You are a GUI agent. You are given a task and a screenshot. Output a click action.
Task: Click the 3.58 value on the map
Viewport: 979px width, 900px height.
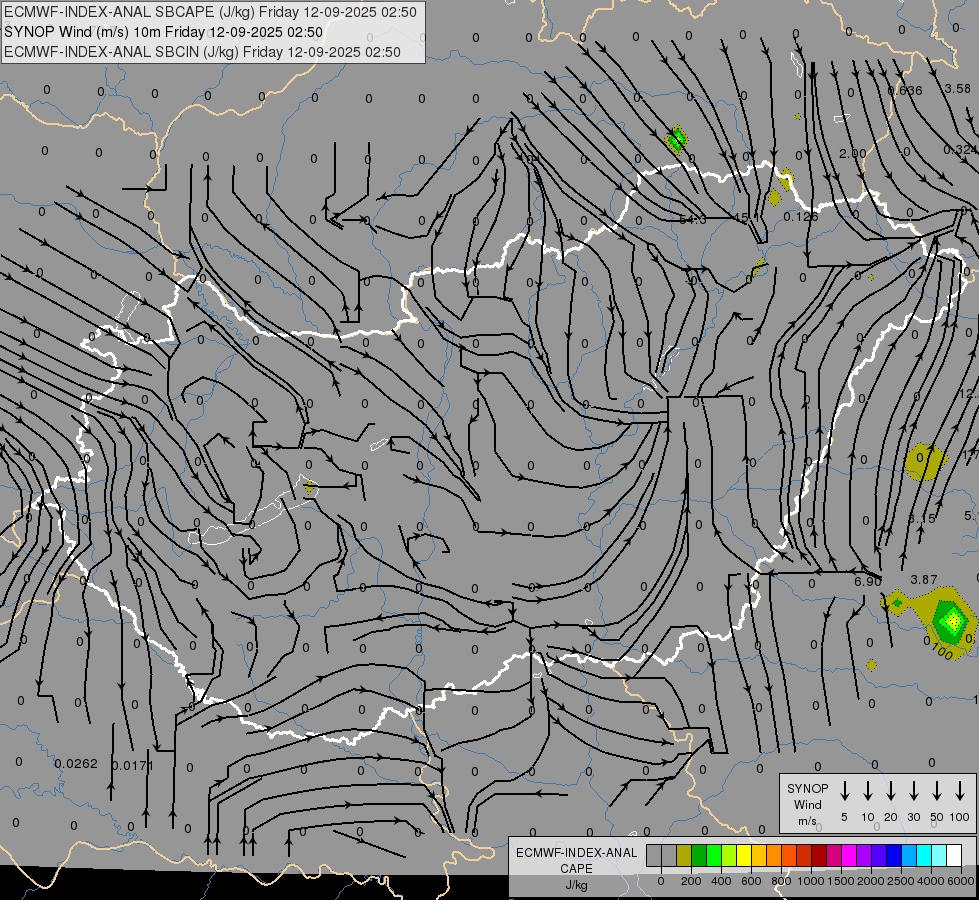[957, 89]
